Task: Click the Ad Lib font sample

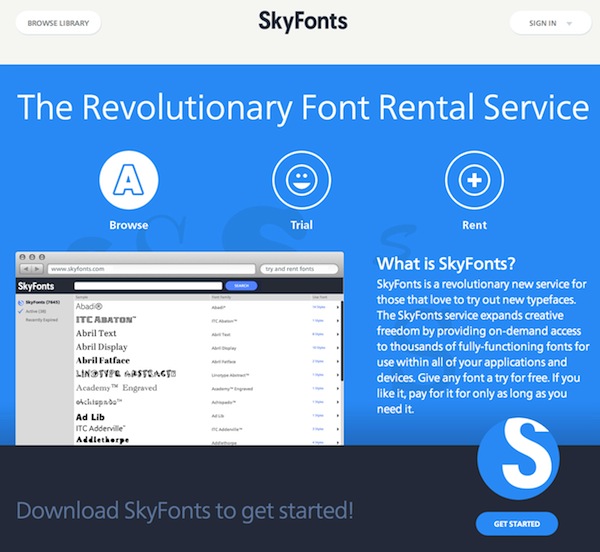Action: pyautogui.click(x=90, y=417)
